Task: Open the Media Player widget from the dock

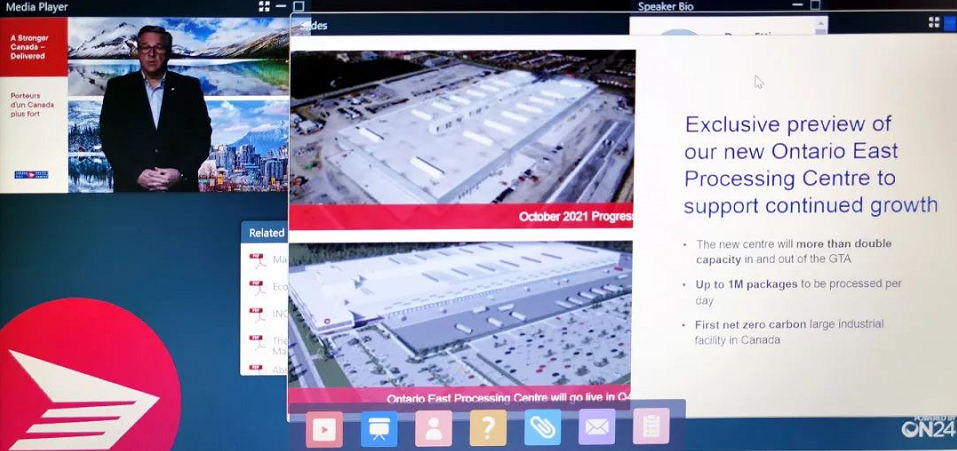Action: (324, 429)
